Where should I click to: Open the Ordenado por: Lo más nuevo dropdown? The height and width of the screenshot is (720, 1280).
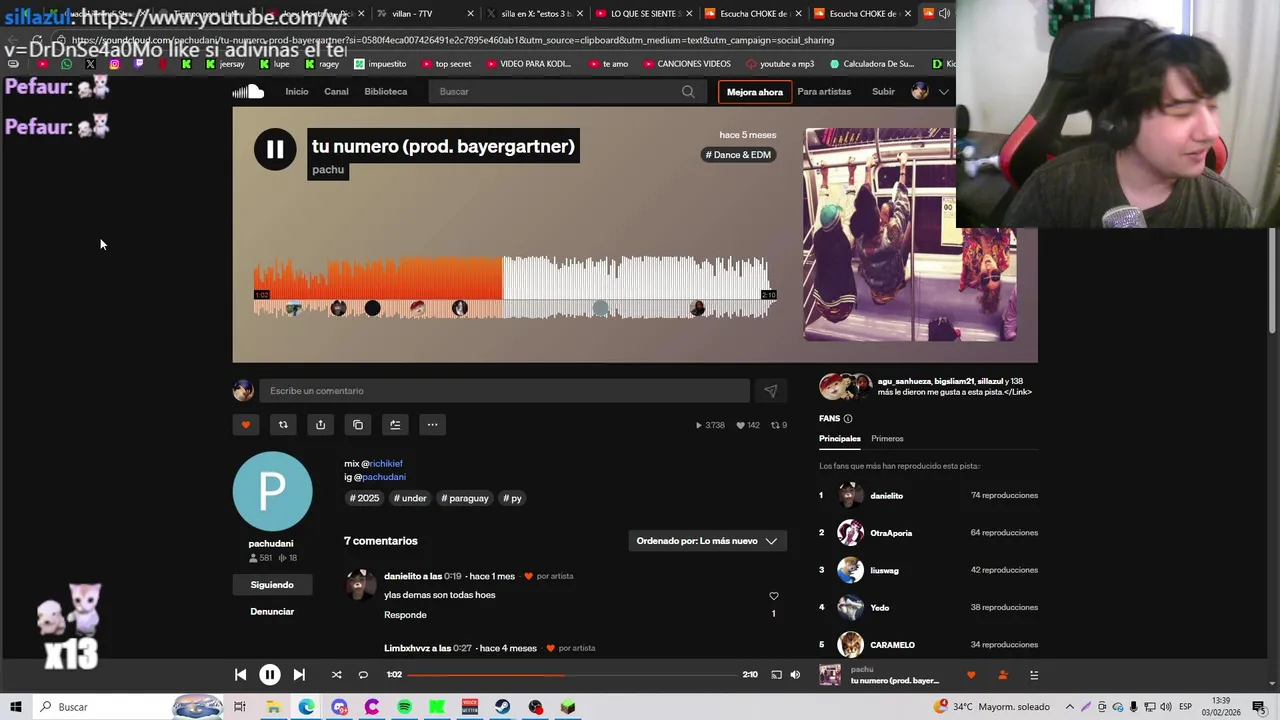pyautogui.click(x=707, y=541)
